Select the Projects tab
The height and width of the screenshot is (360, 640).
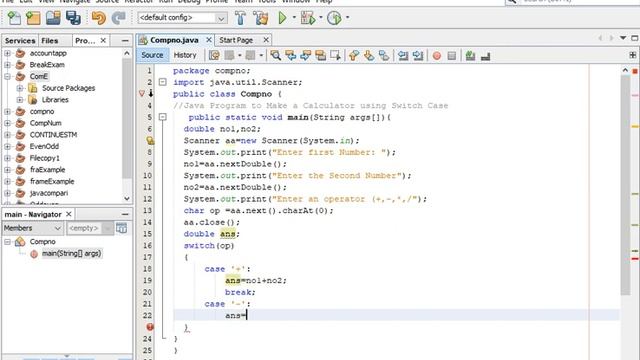point(85,41)
